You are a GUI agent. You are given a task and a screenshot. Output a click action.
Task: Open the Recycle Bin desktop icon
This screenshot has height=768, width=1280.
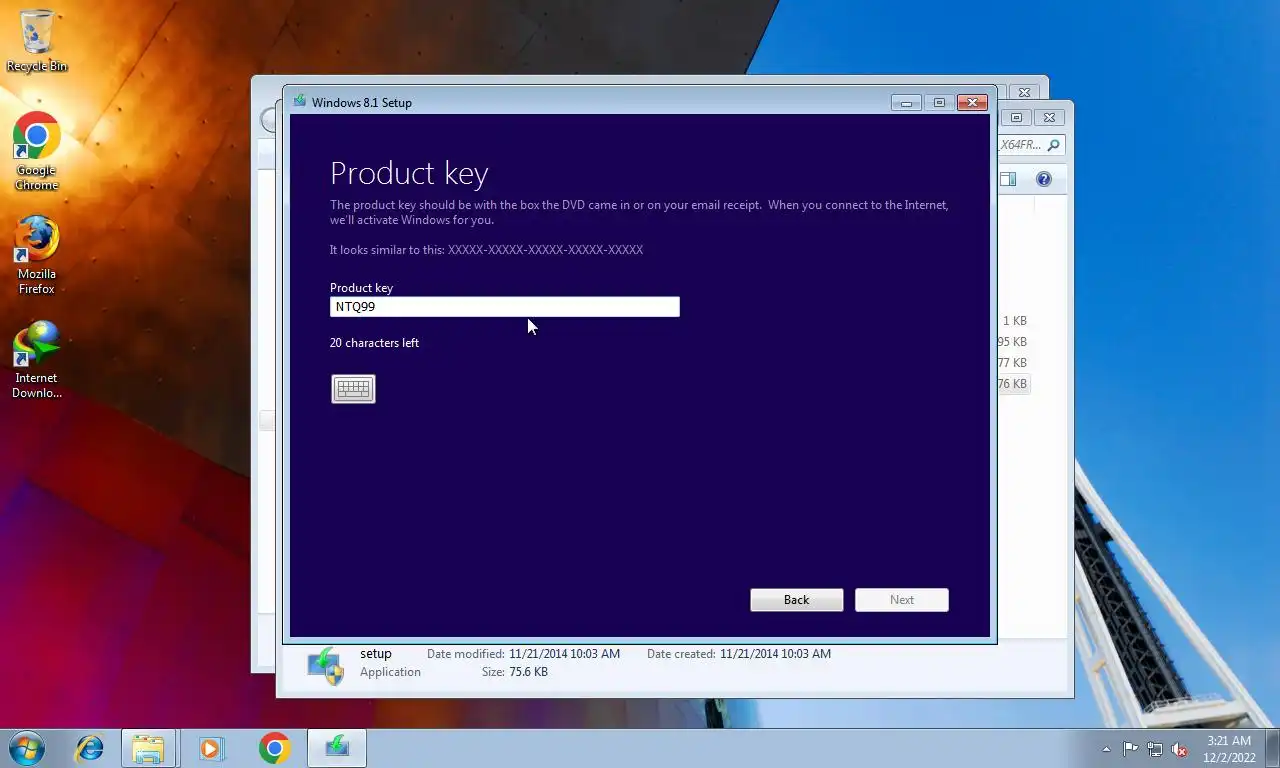point(37,41)
